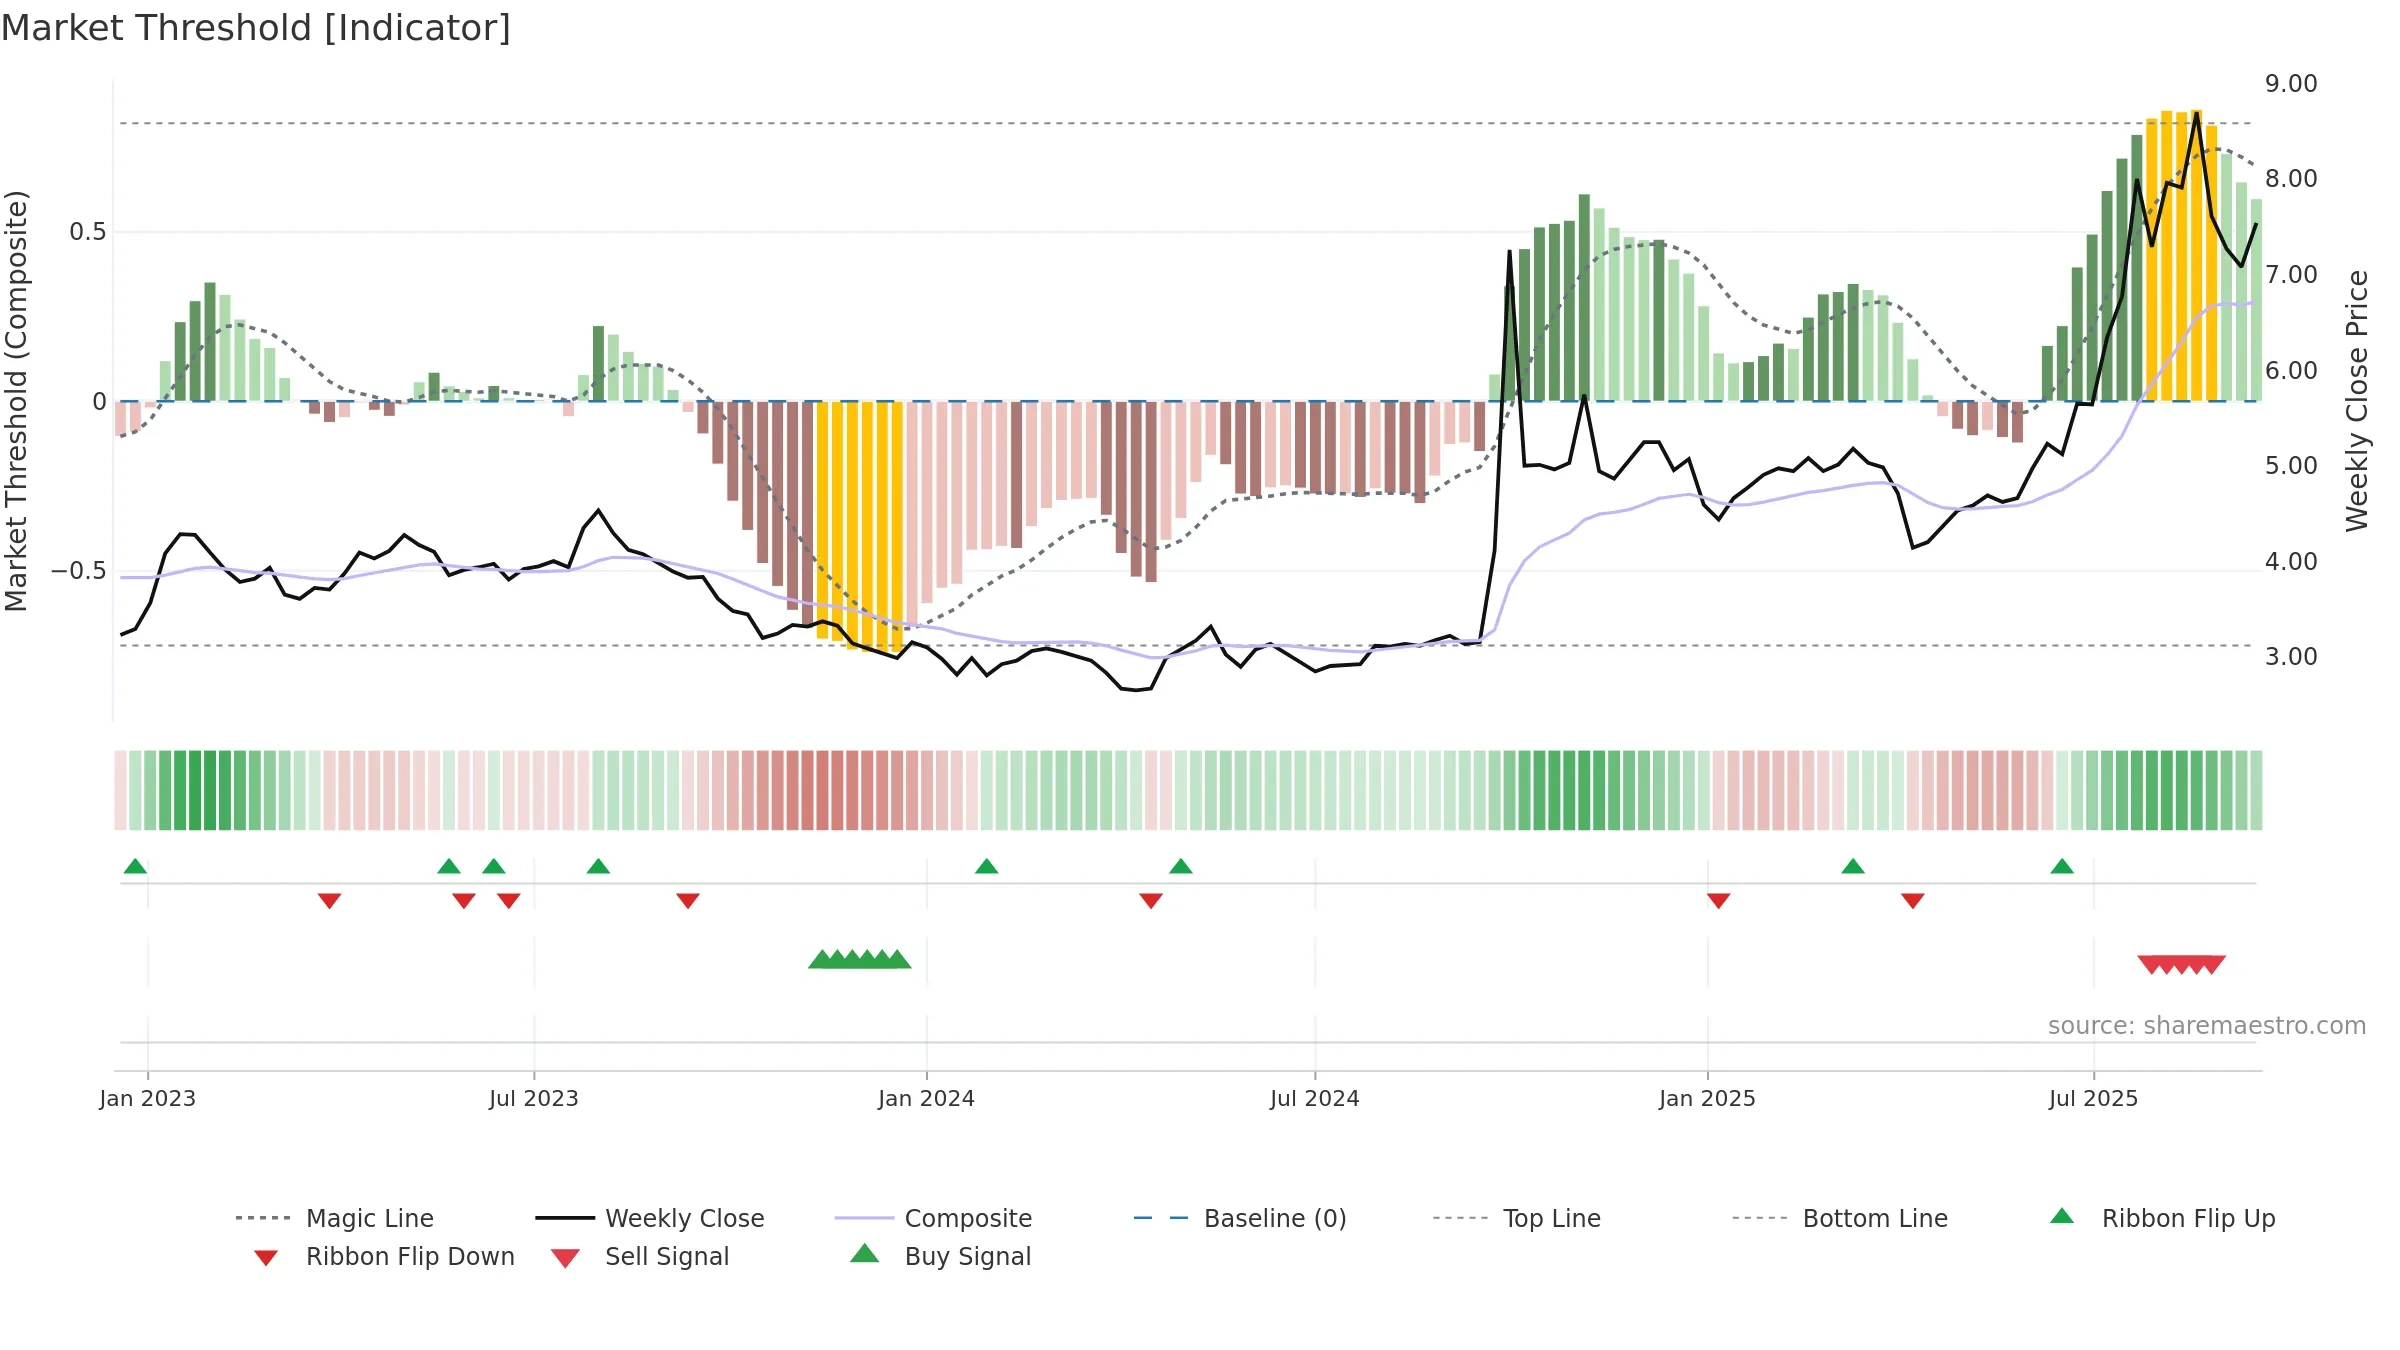Click the yellow histogram bars in mid 2025
2400x1350 pixels.
(2182, 256)
